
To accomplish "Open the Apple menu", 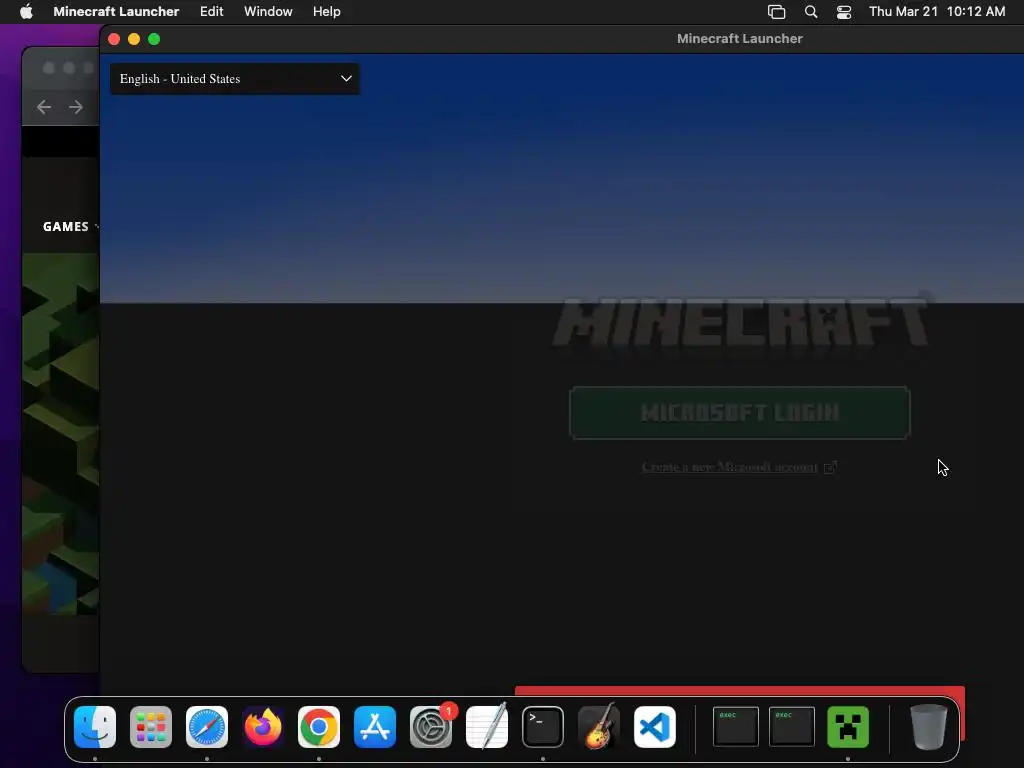I will (x=26, y=11).
